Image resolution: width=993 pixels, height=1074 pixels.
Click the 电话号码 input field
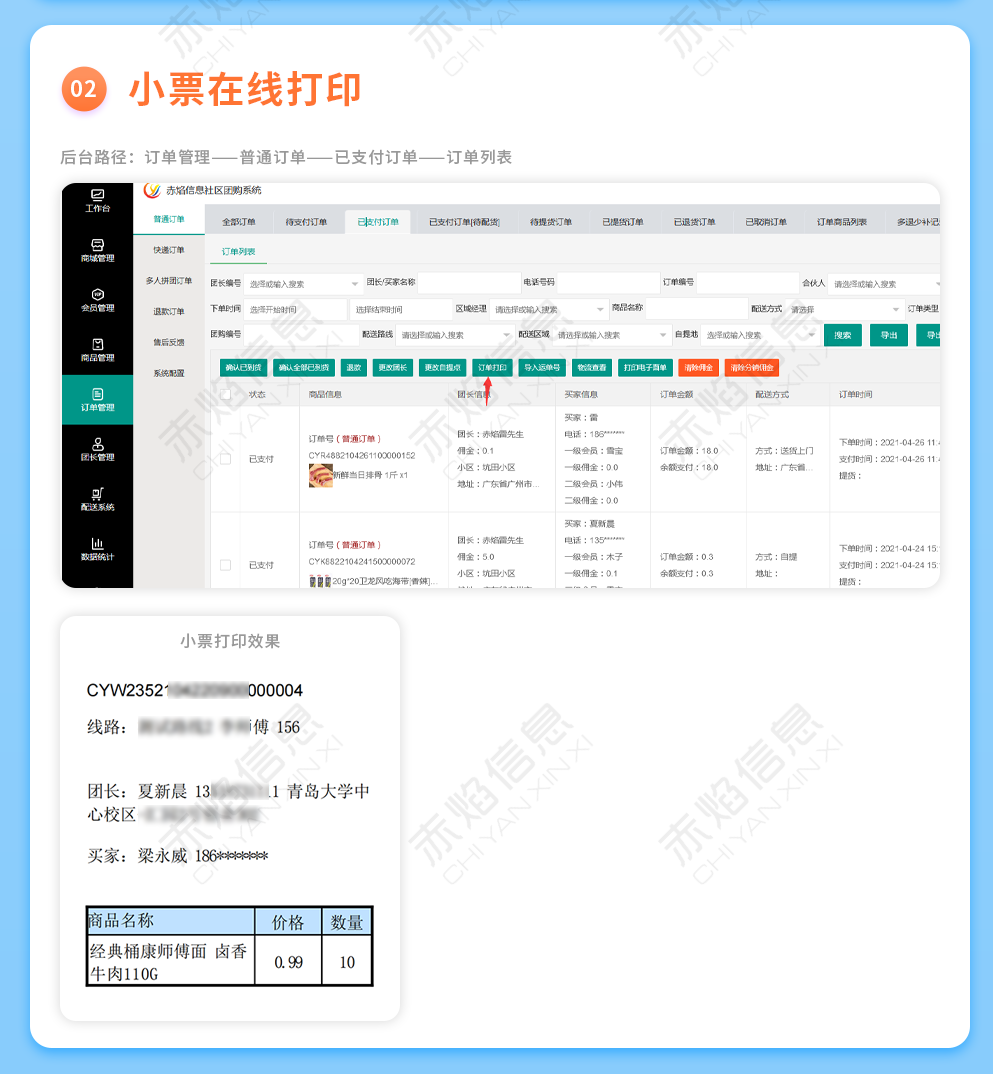click(606, 283)
